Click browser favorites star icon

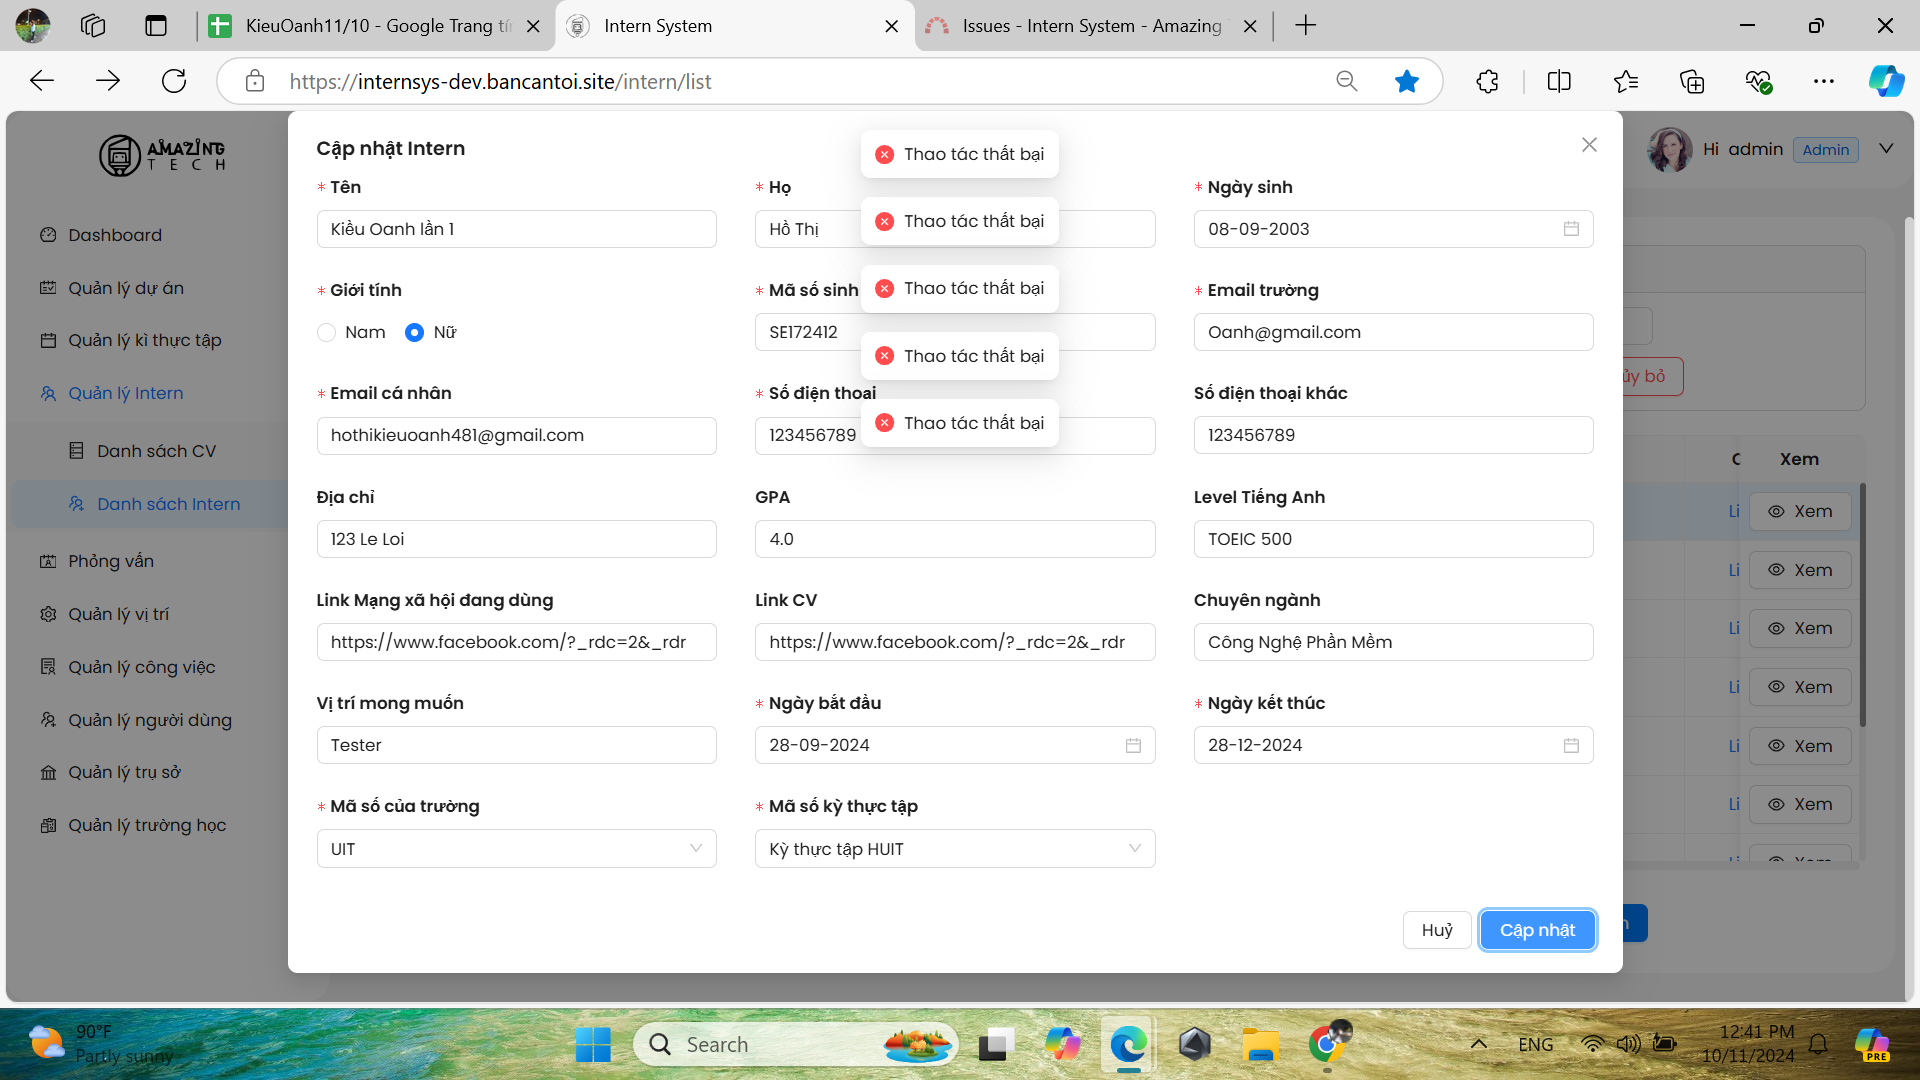pyautogui.click(x=1406, y=81)
